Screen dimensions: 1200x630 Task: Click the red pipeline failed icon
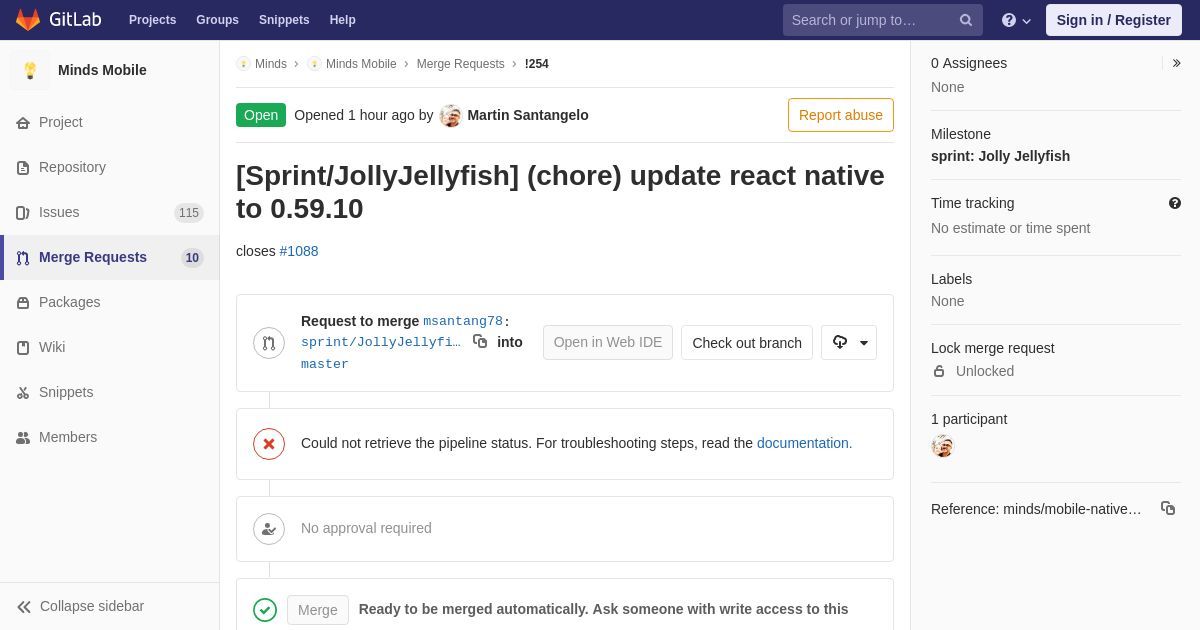tap(269, 444)
